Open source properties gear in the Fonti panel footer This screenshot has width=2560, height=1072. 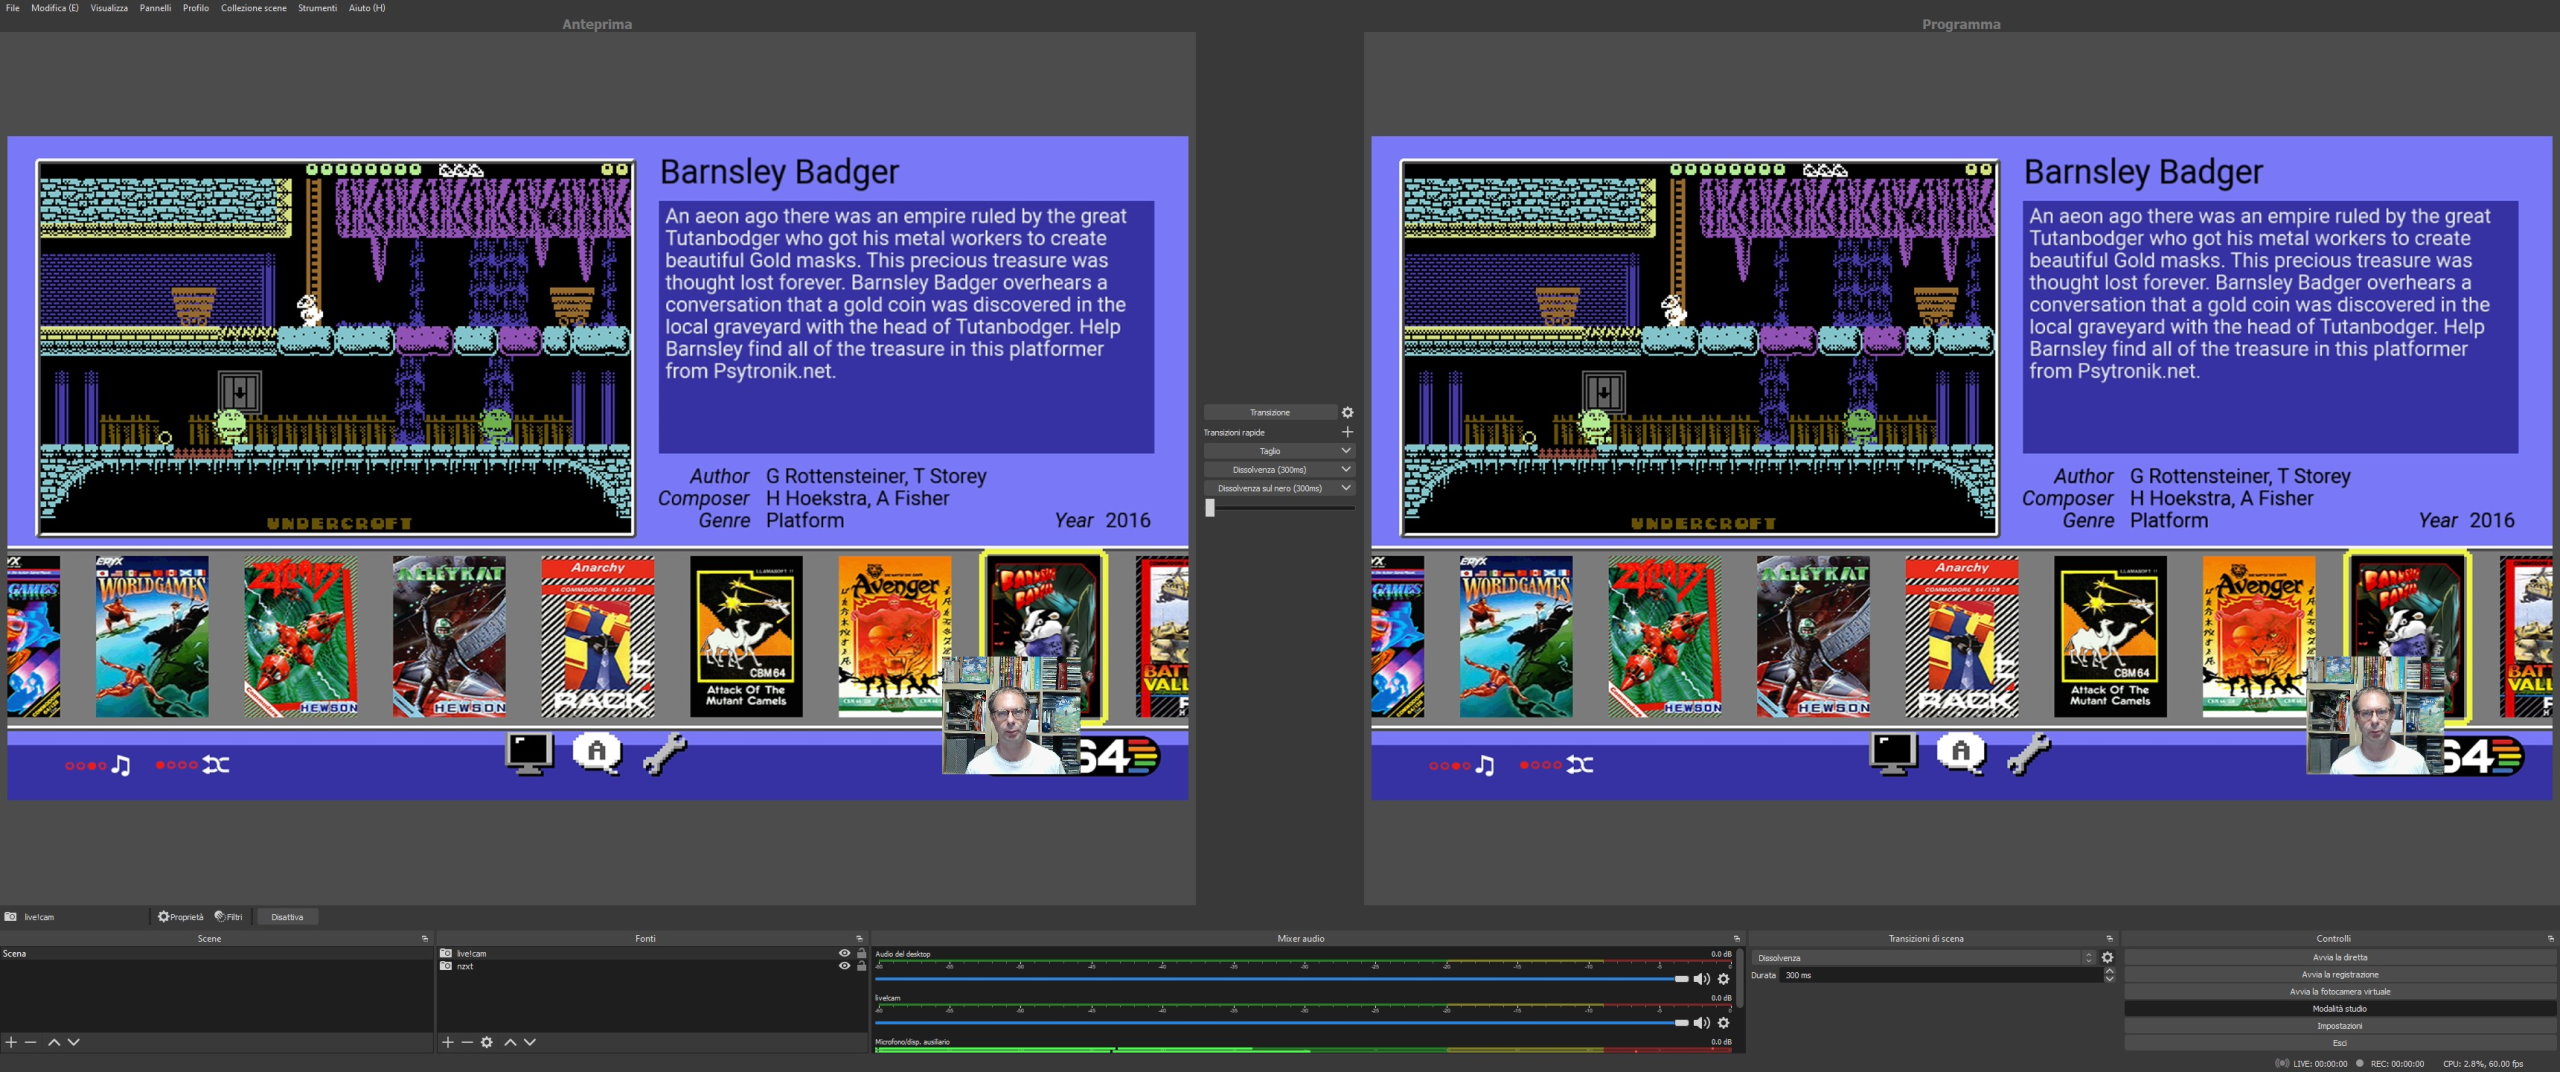click(x=487, y=1042)
